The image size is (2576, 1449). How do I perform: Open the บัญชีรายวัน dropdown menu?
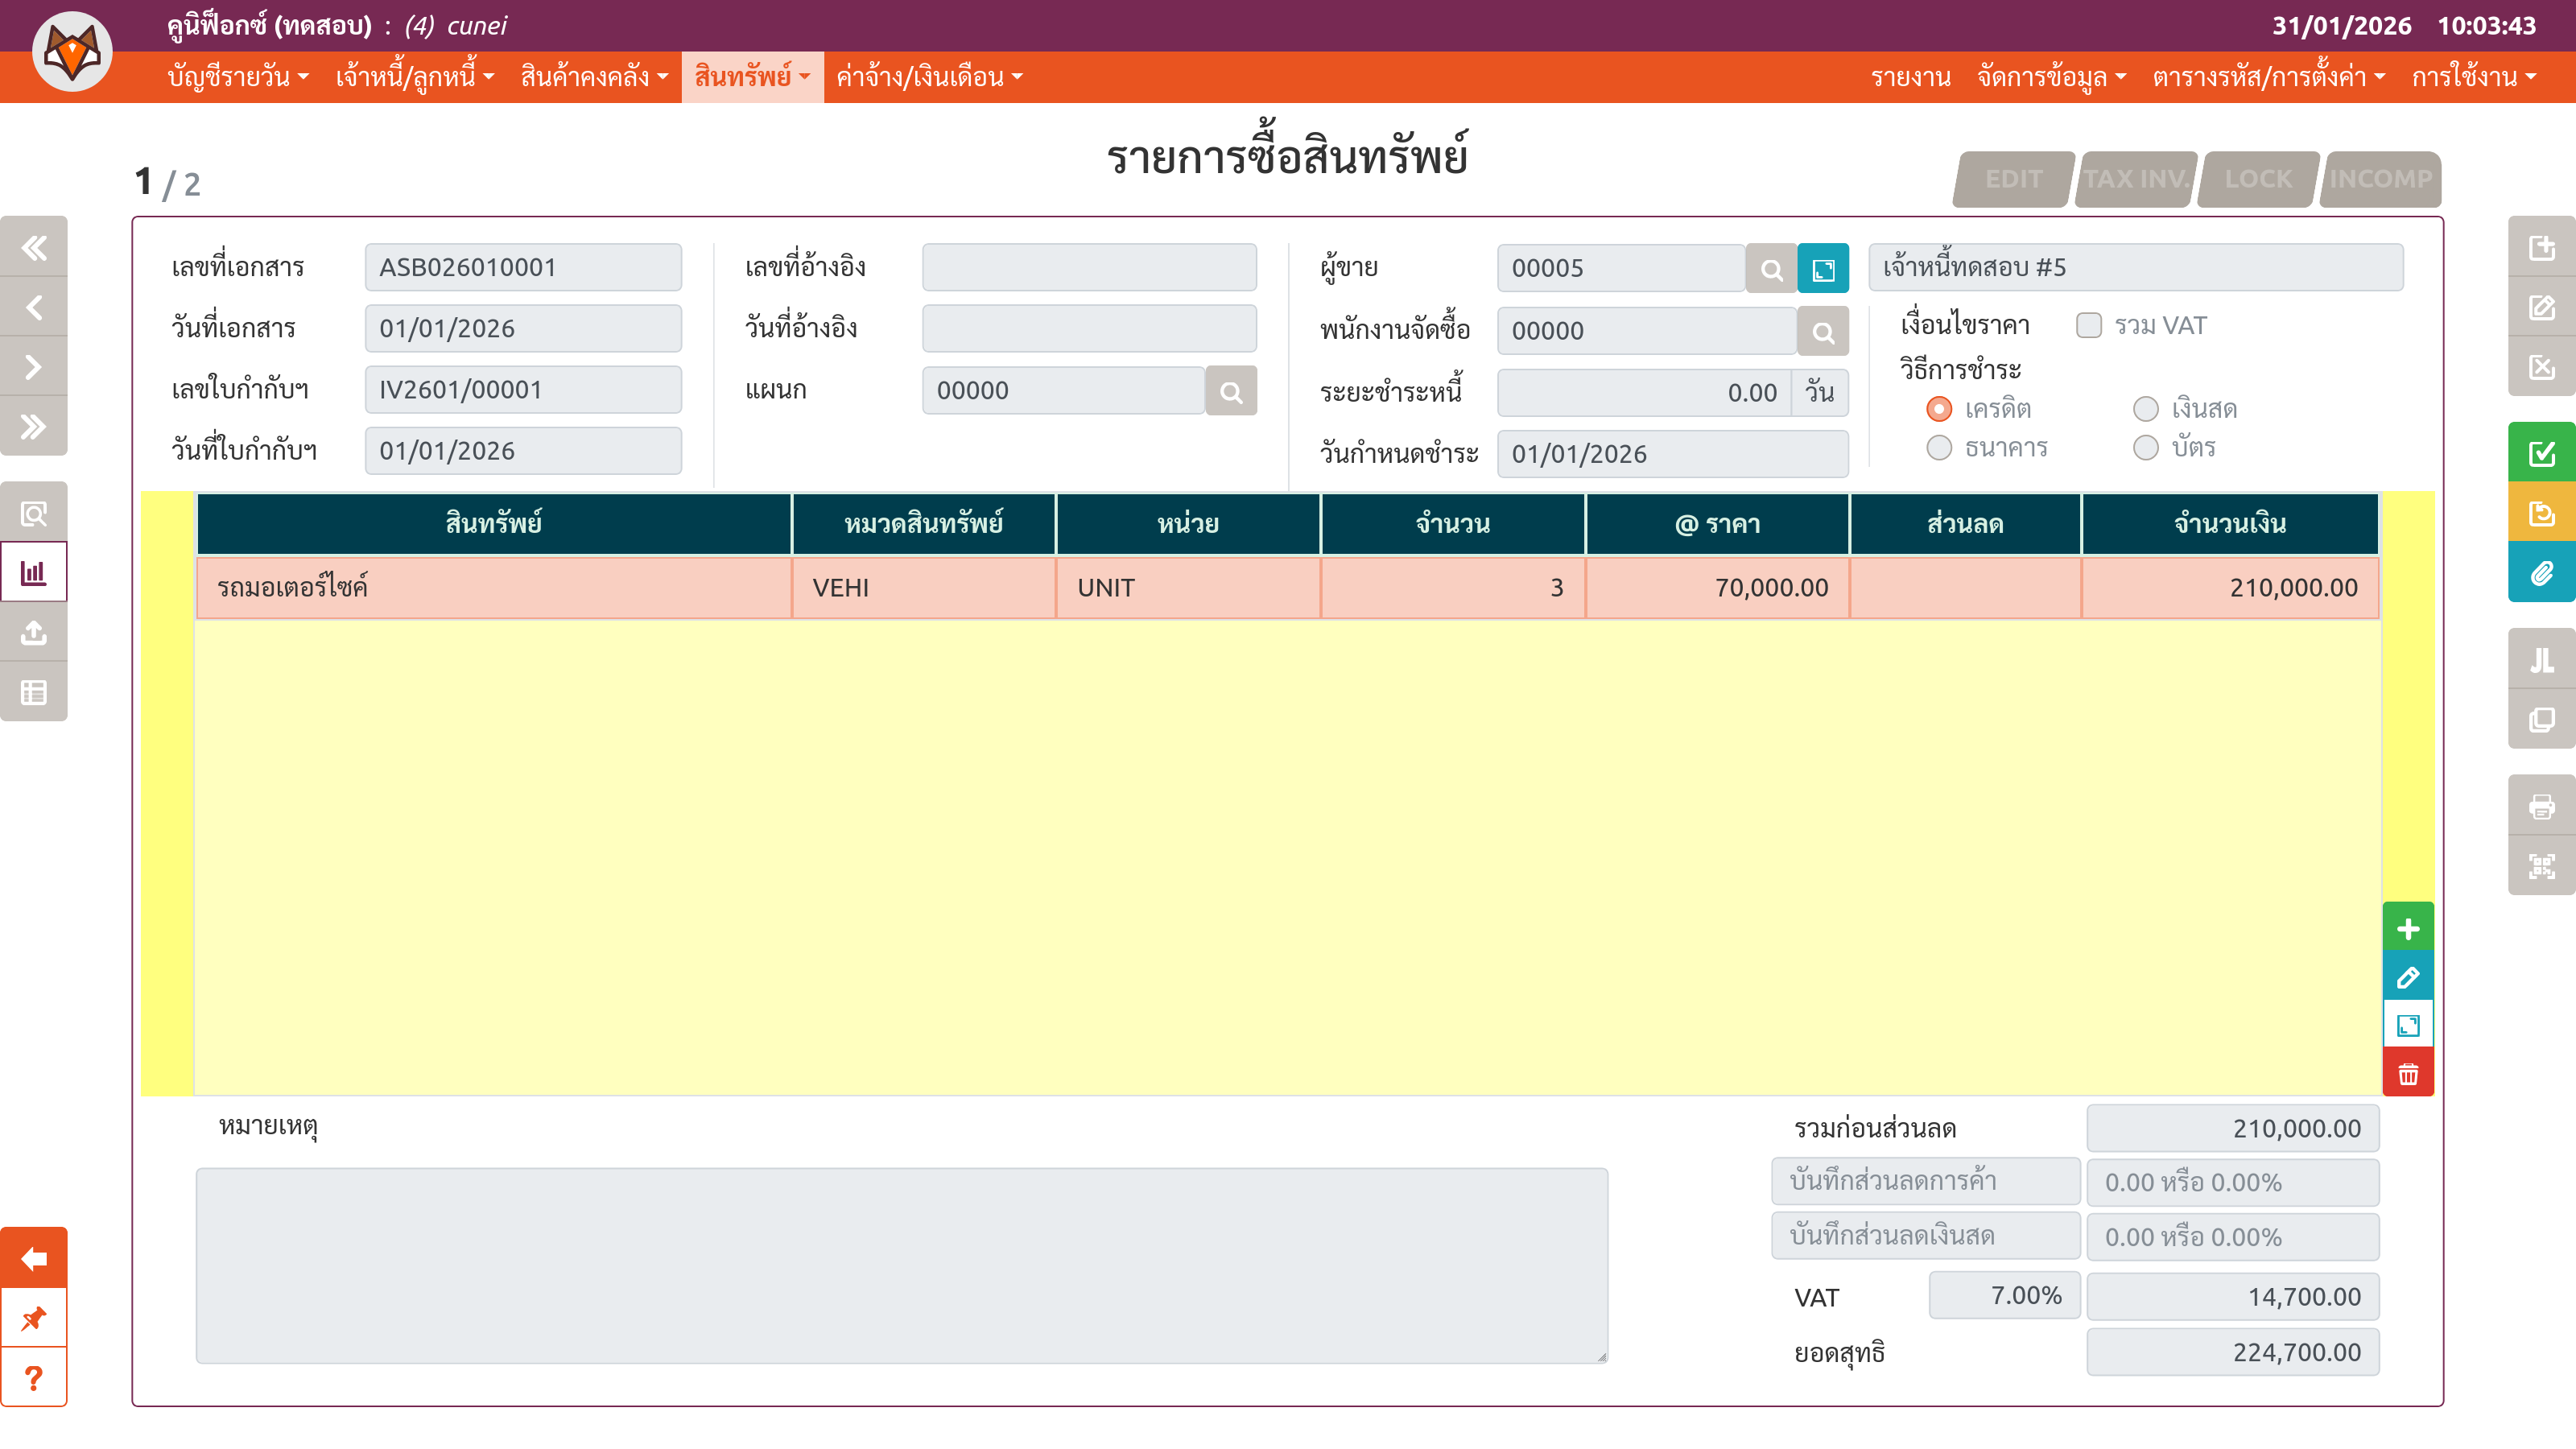[x=237, y=77]
